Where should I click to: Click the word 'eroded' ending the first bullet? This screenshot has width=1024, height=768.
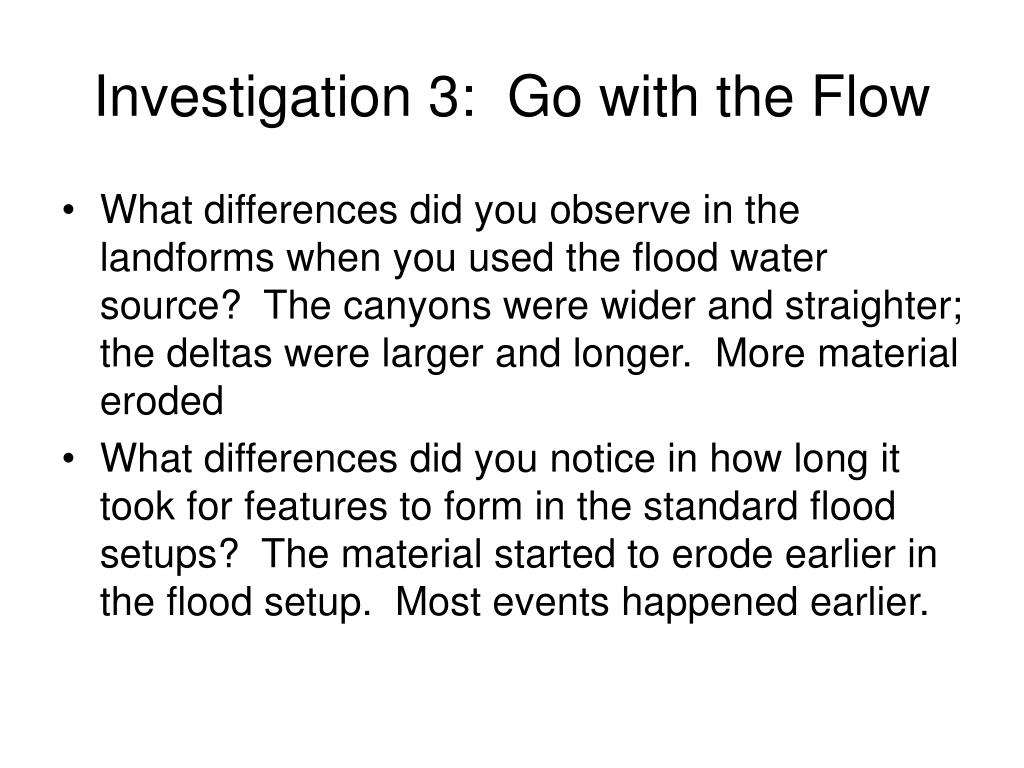click(x=162, y=401)
